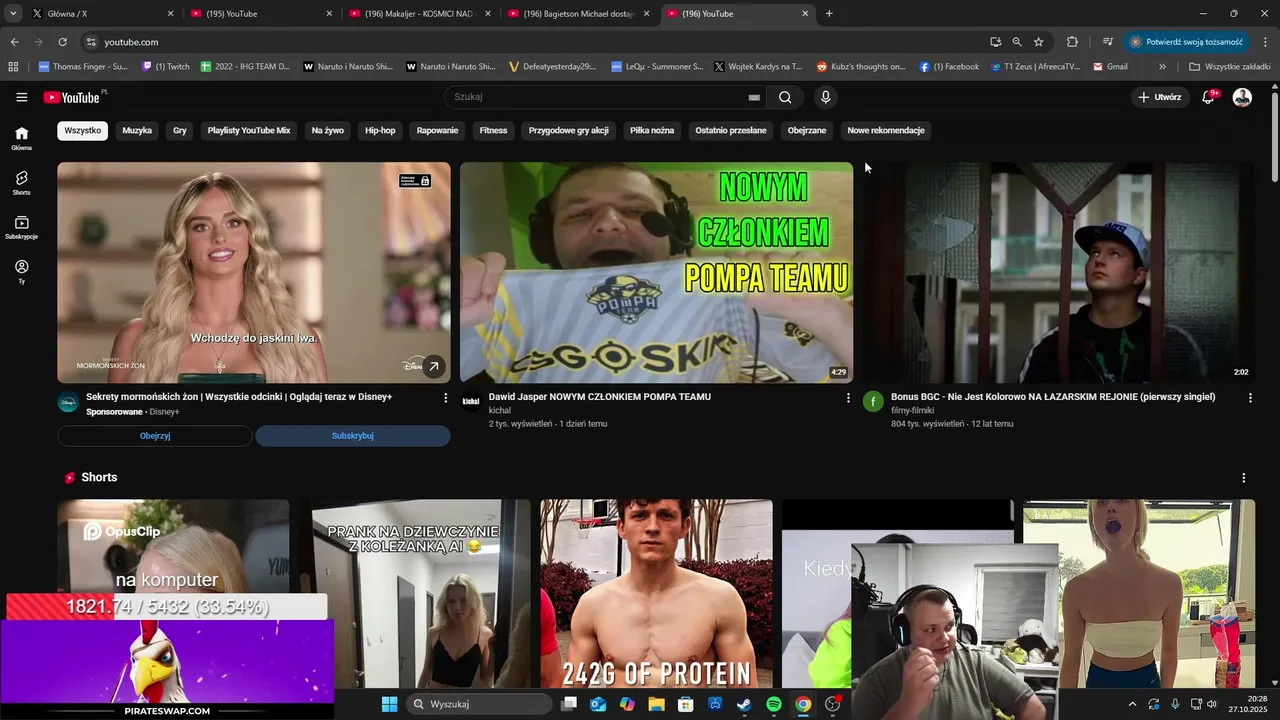Open the Disney+ ad external link arrow
1280x720 pixels.
click(433, 367)
